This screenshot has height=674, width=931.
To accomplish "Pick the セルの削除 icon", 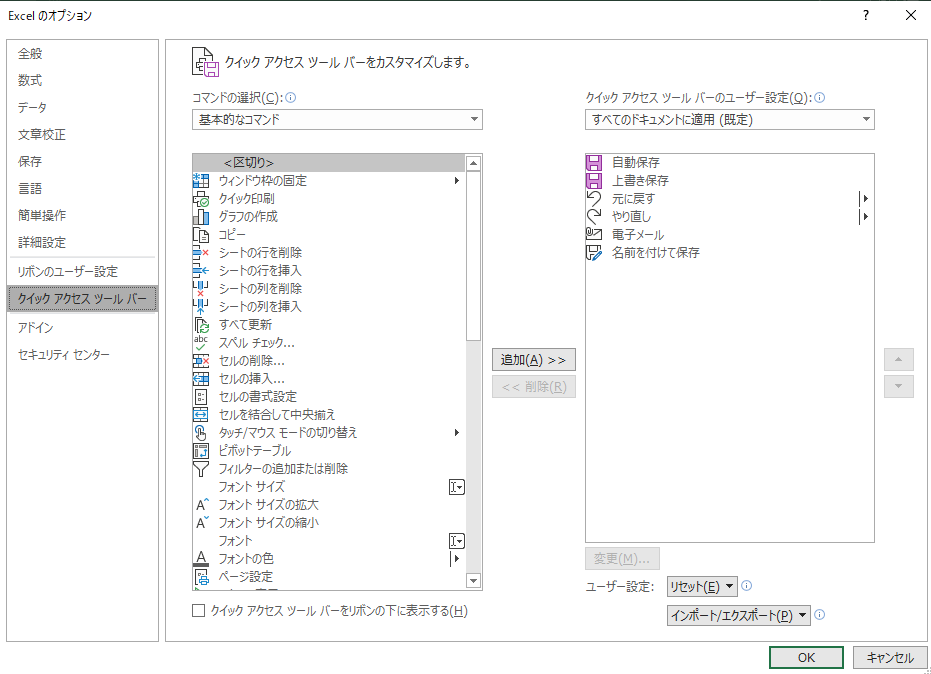I will (201, 361).
